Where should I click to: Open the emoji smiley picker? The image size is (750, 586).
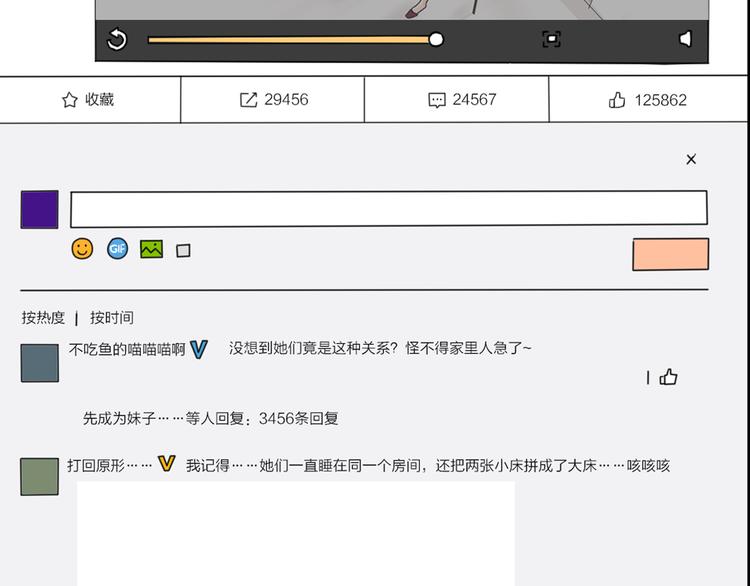coord(82,249)
